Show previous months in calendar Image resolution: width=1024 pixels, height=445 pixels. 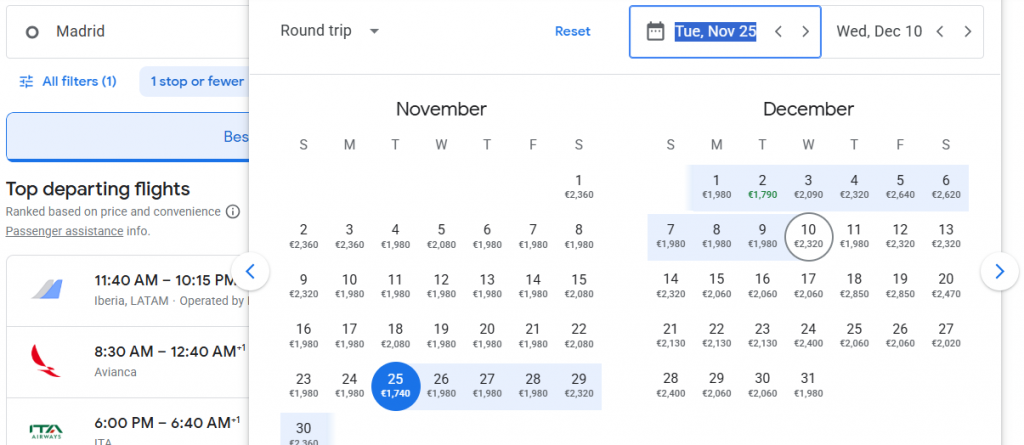251,271
